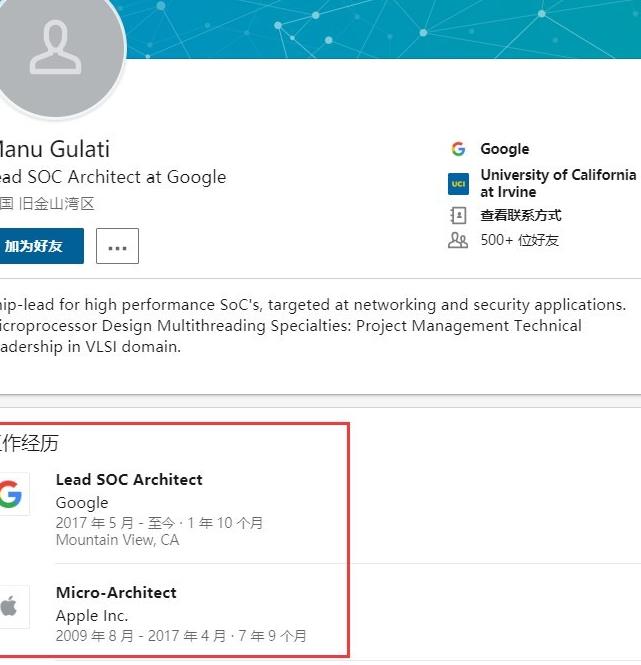Click the connections people icon

point(458,240)
